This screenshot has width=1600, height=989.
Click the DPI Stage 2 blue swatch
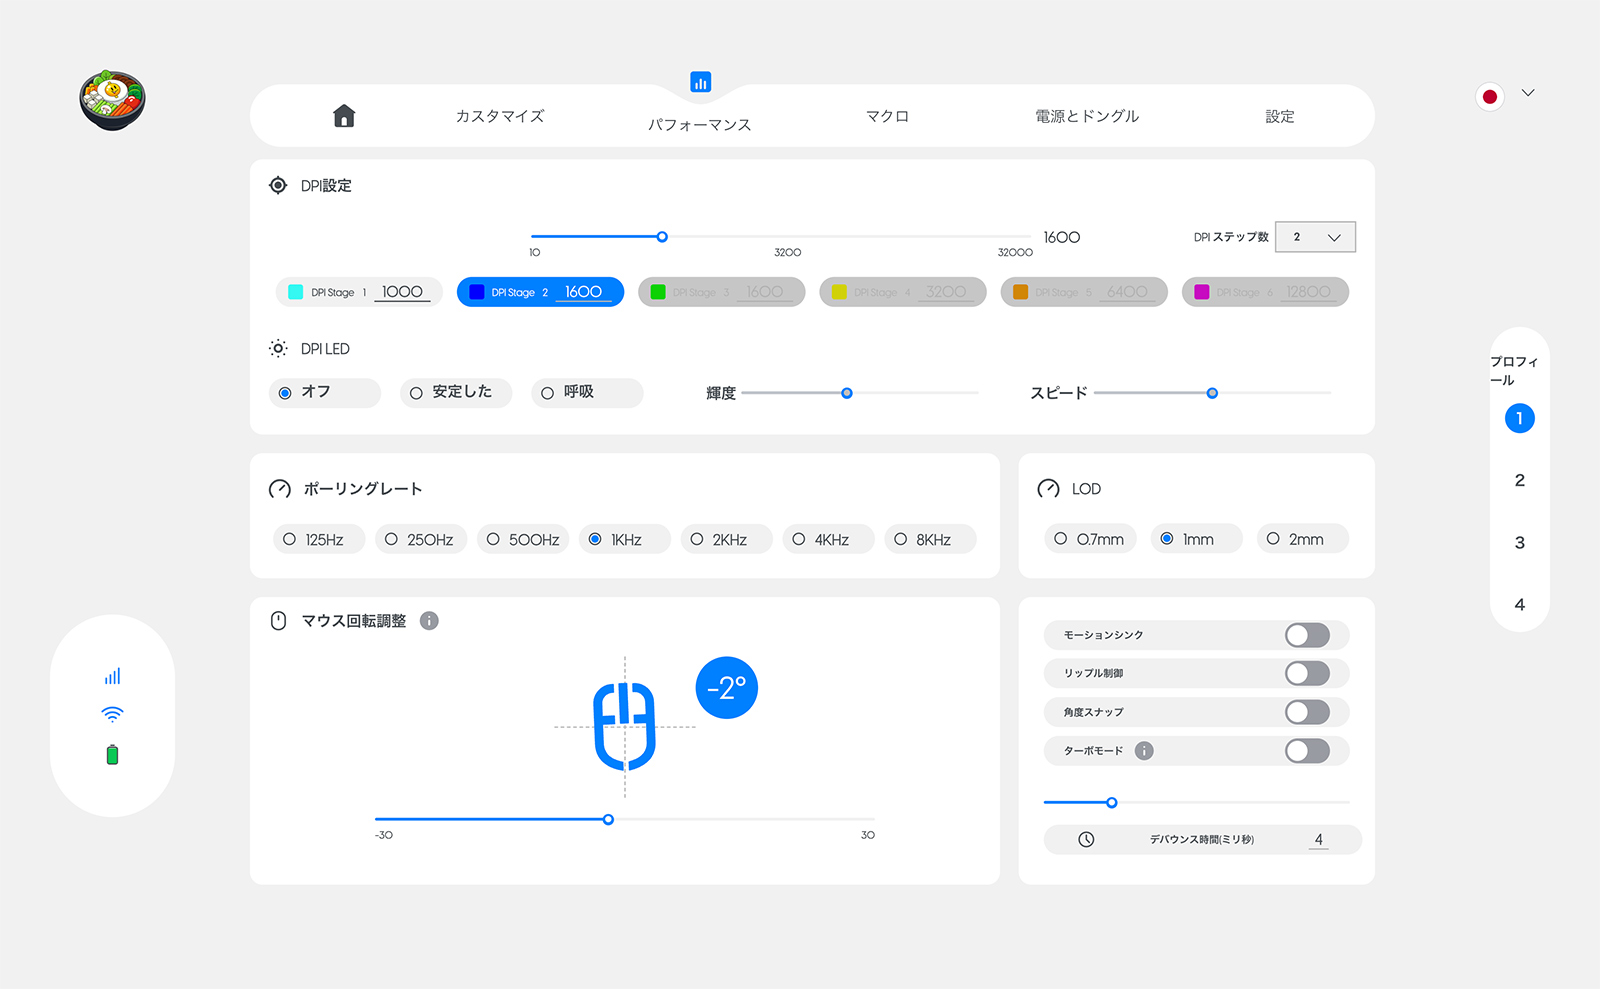[x=477, y=292]
